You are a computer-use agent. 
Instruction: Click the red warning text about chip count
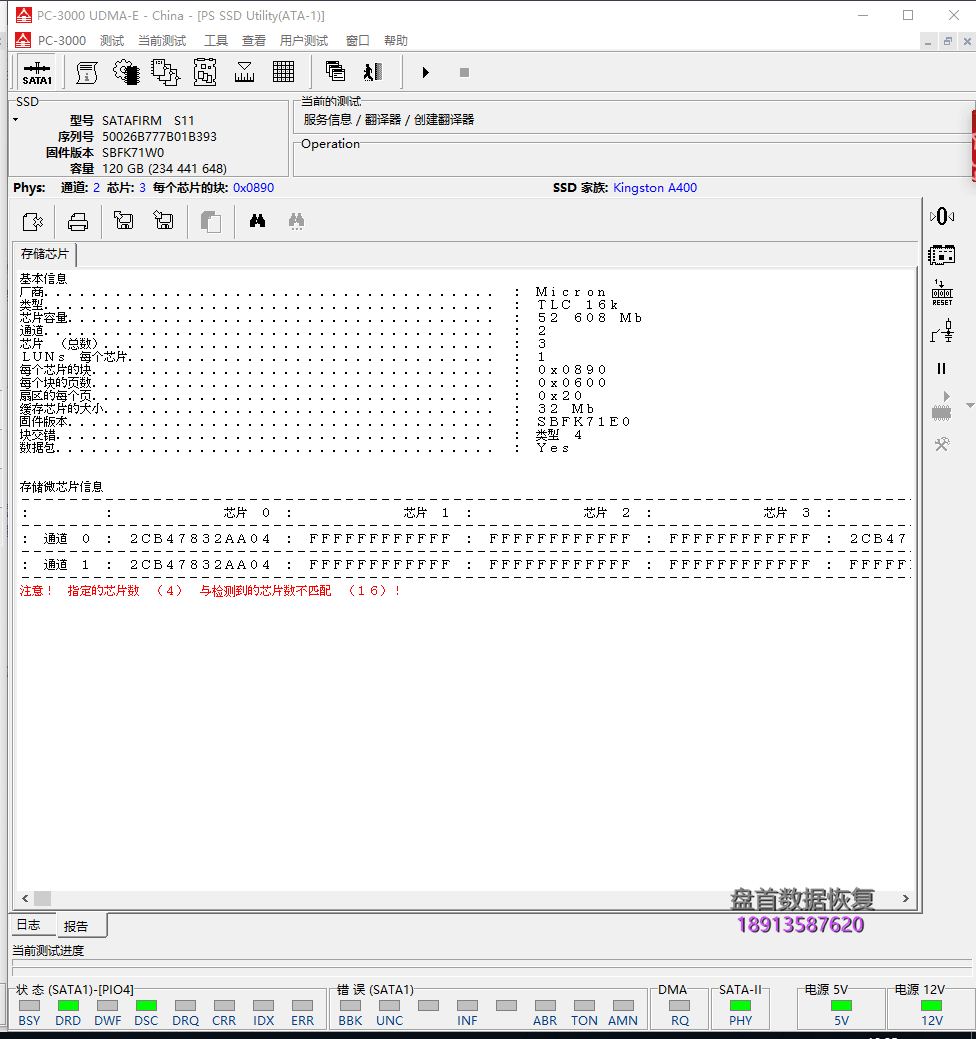click(x=210, y=590)
